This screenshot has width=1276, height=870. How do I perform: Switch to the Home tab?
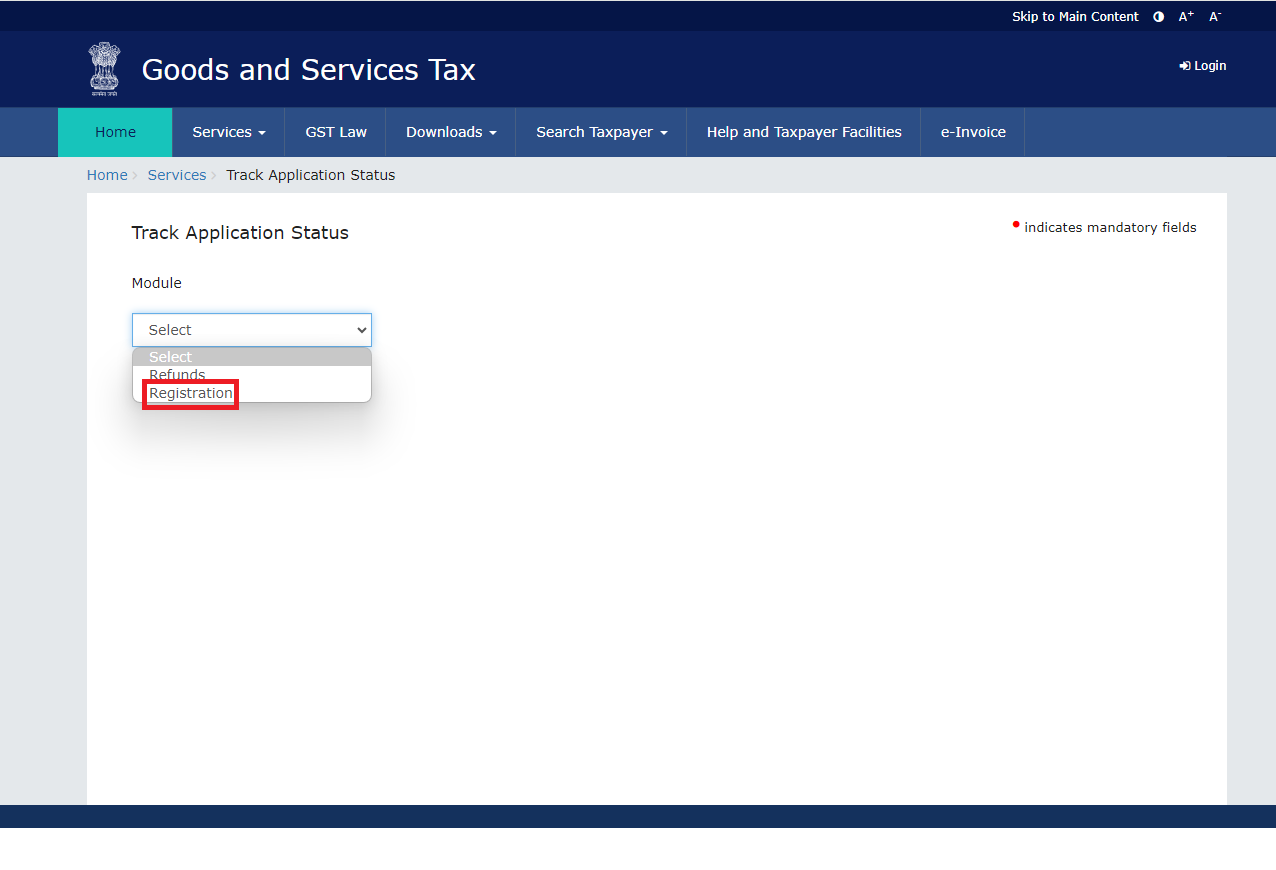pos(114,131)
